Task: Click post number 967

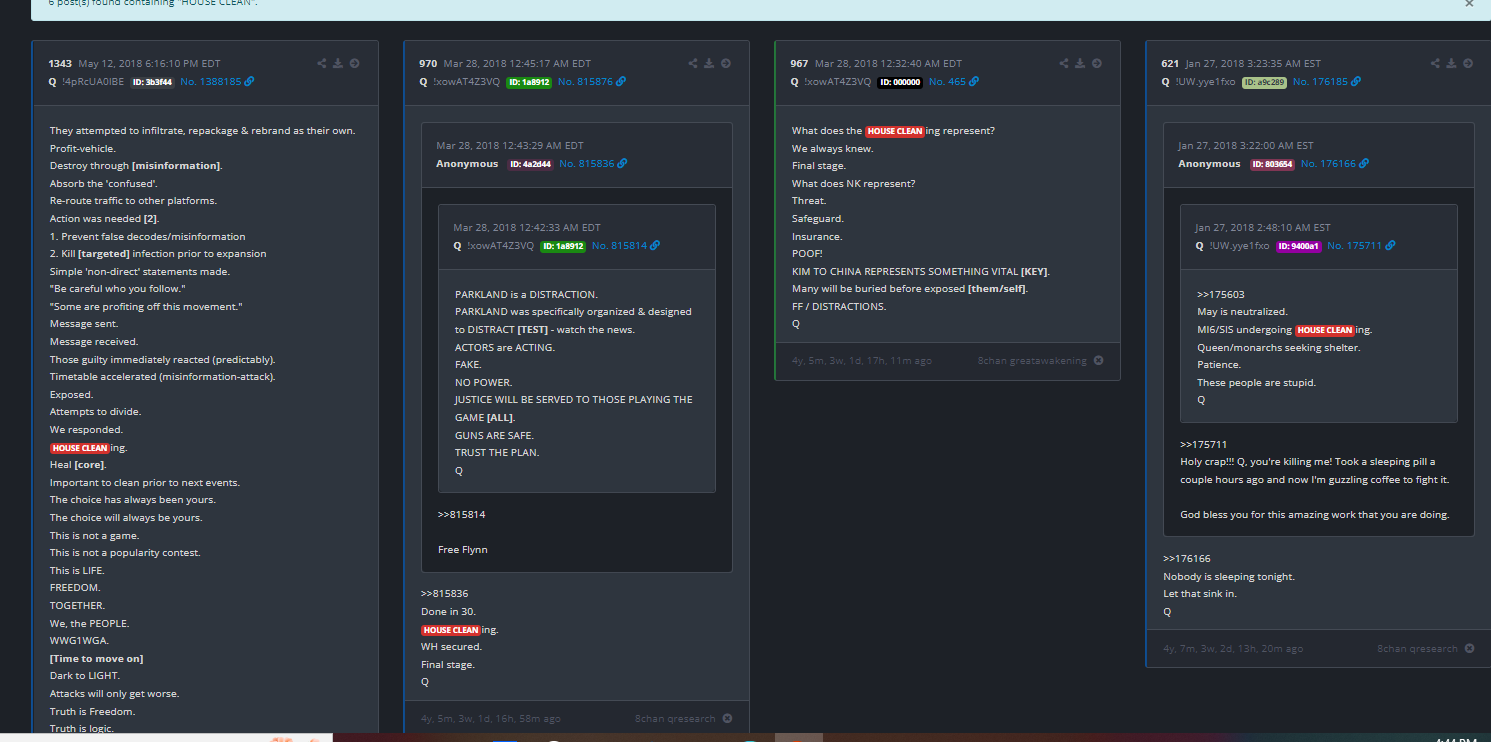Action: point(799,63)
